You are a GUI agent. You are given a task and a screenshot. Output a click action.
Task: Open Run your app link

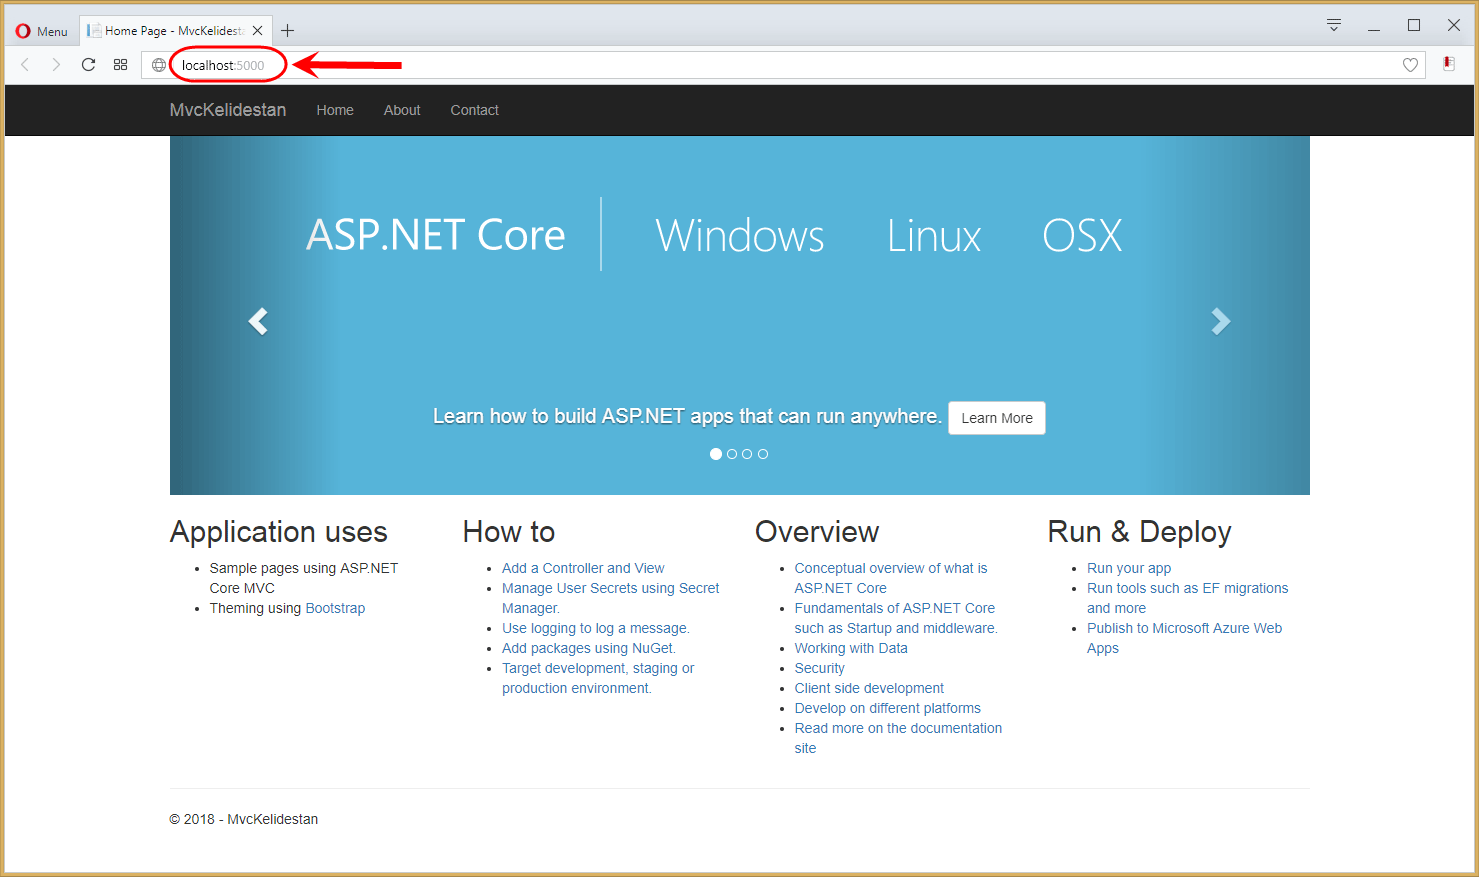click(x=1129, y=568)
